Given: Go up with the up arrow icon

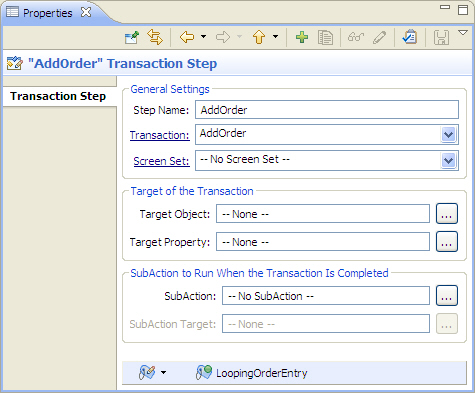Looking at the screenshot, I should pos(259,37).
